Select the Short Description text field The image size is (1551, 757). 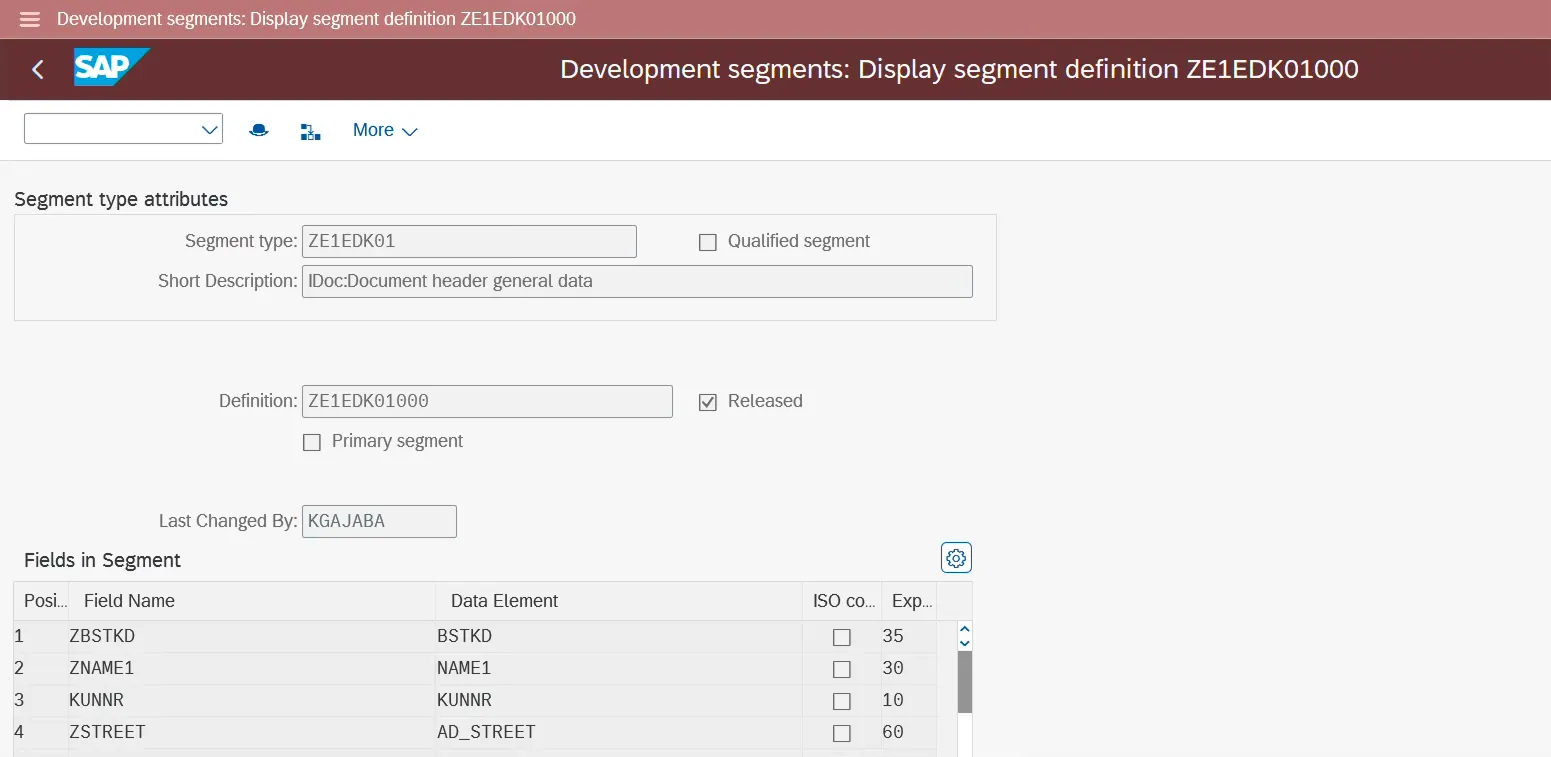click(637, 281)
